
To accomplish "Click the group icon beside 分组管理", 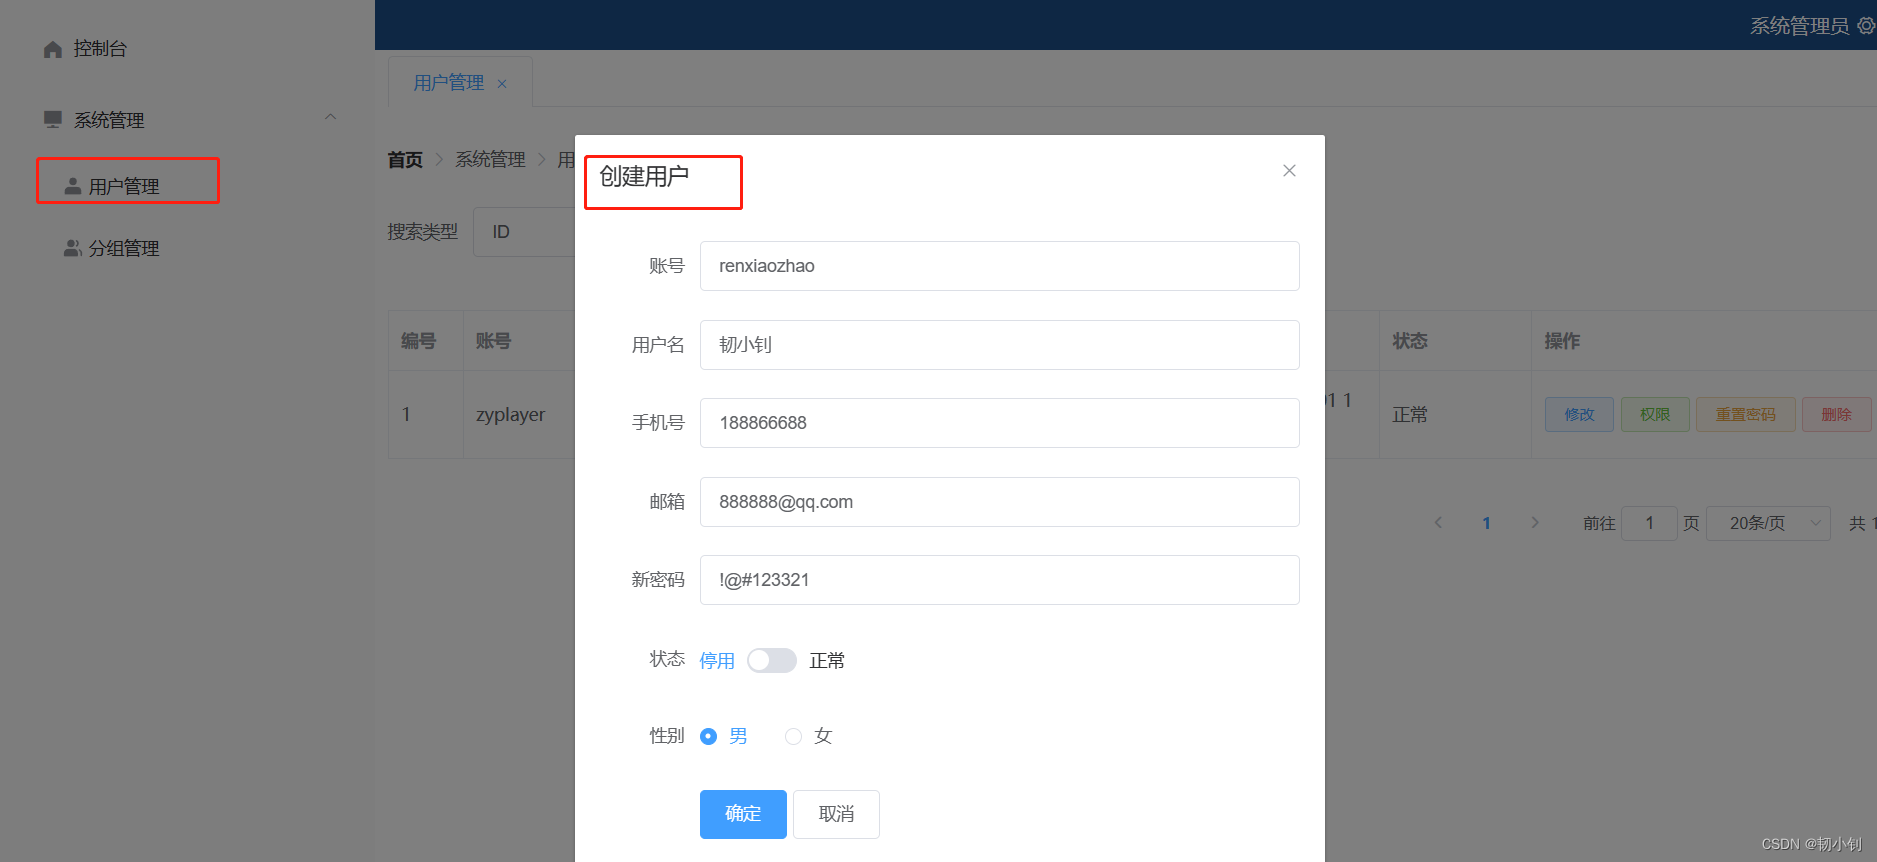I will [72, 248].
